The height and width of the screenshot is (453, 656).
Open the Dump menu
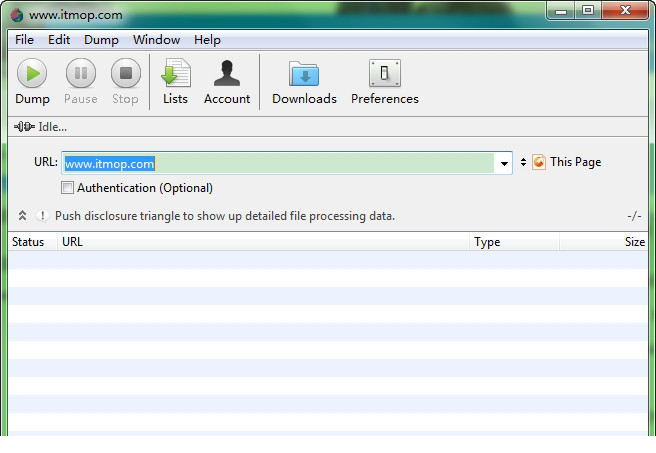[x=101, y=40]
